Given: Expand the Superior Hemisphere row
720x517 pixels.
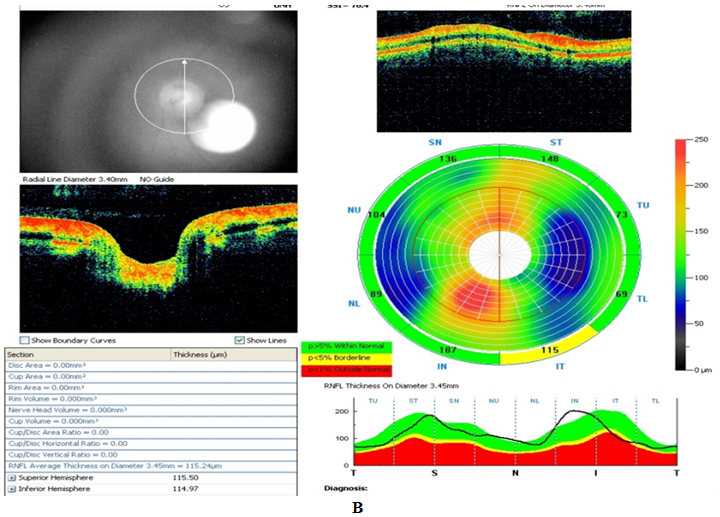Looking at the screenshot, I should click(12, 477).
